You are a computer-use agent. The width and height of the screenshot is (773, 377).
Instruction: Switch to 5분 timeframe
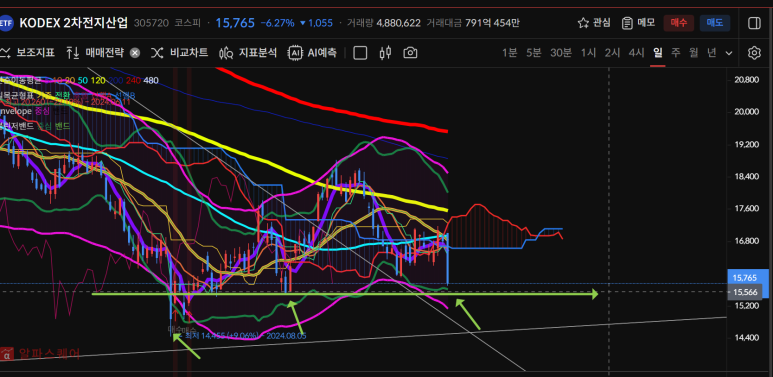tap(533, 53)
